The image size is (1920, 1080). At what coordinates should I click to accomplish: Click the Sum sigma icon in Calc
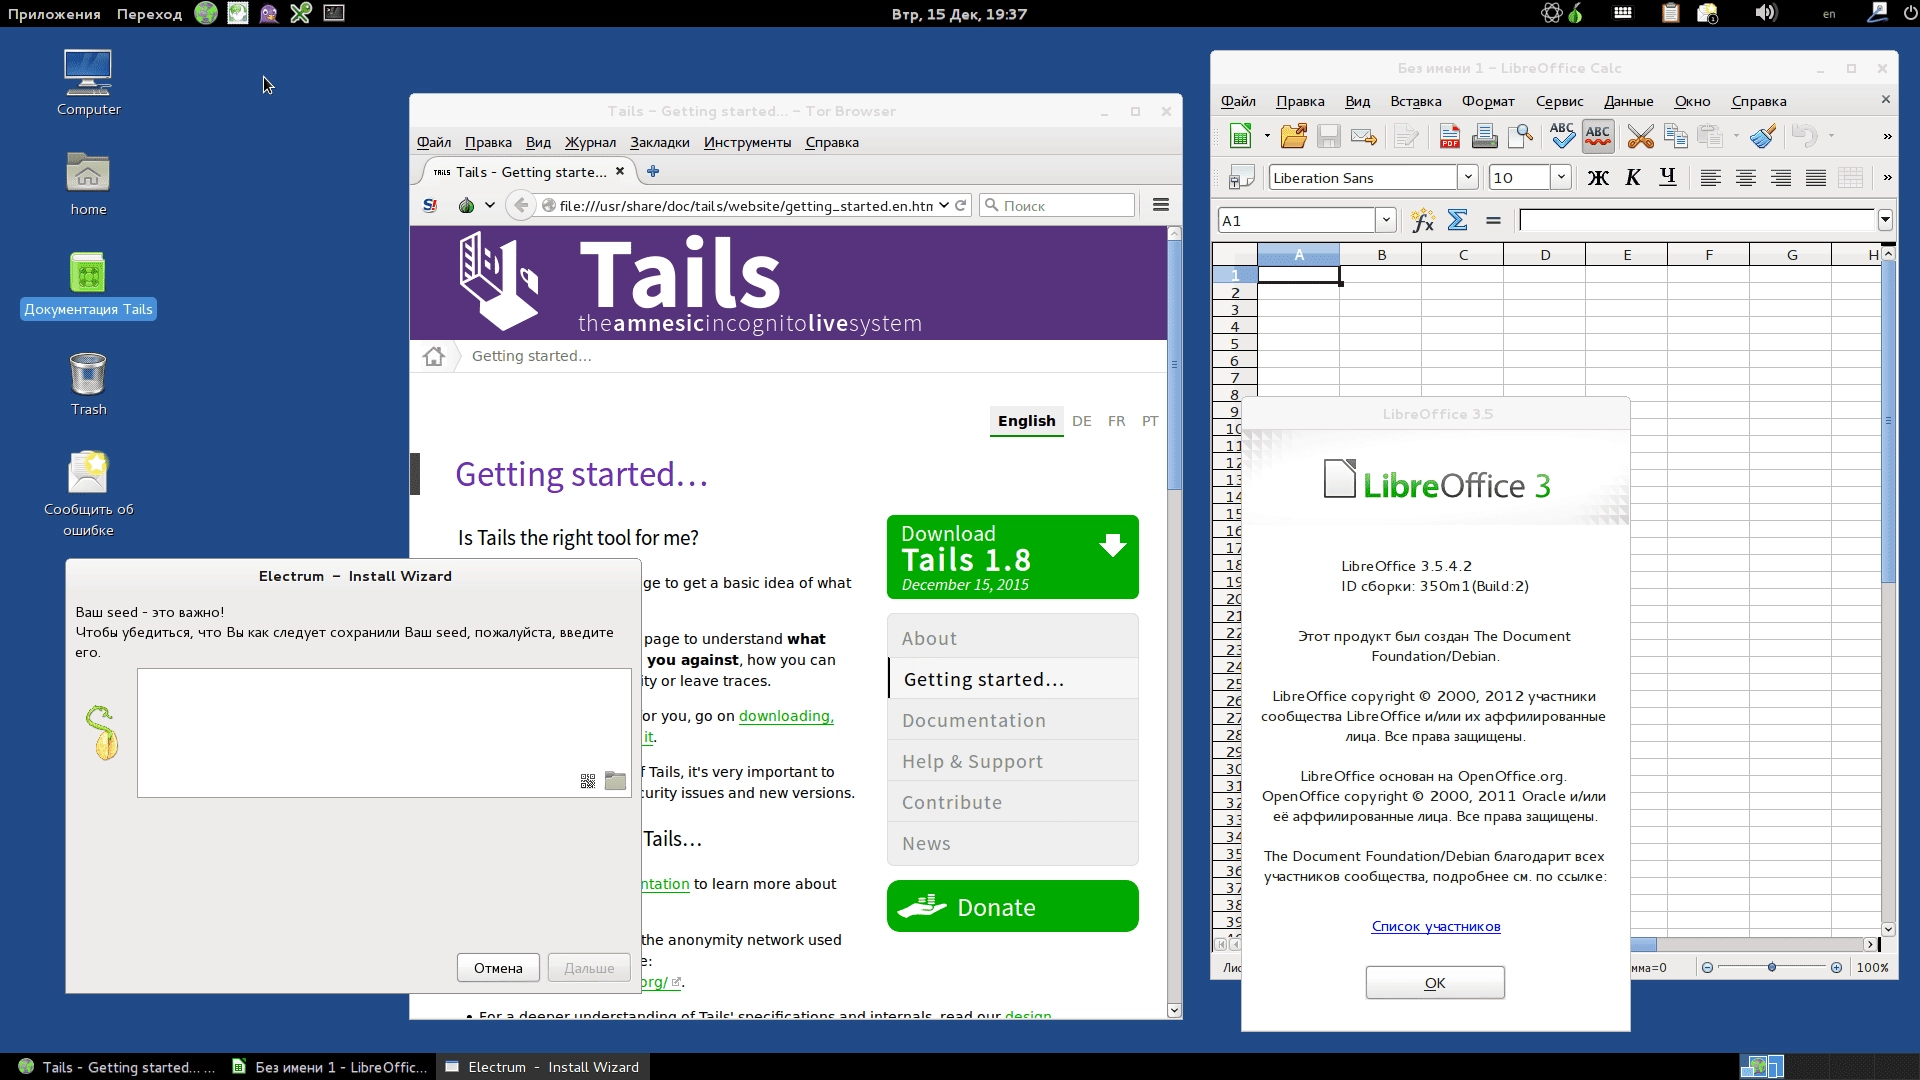pos(1457,220)
